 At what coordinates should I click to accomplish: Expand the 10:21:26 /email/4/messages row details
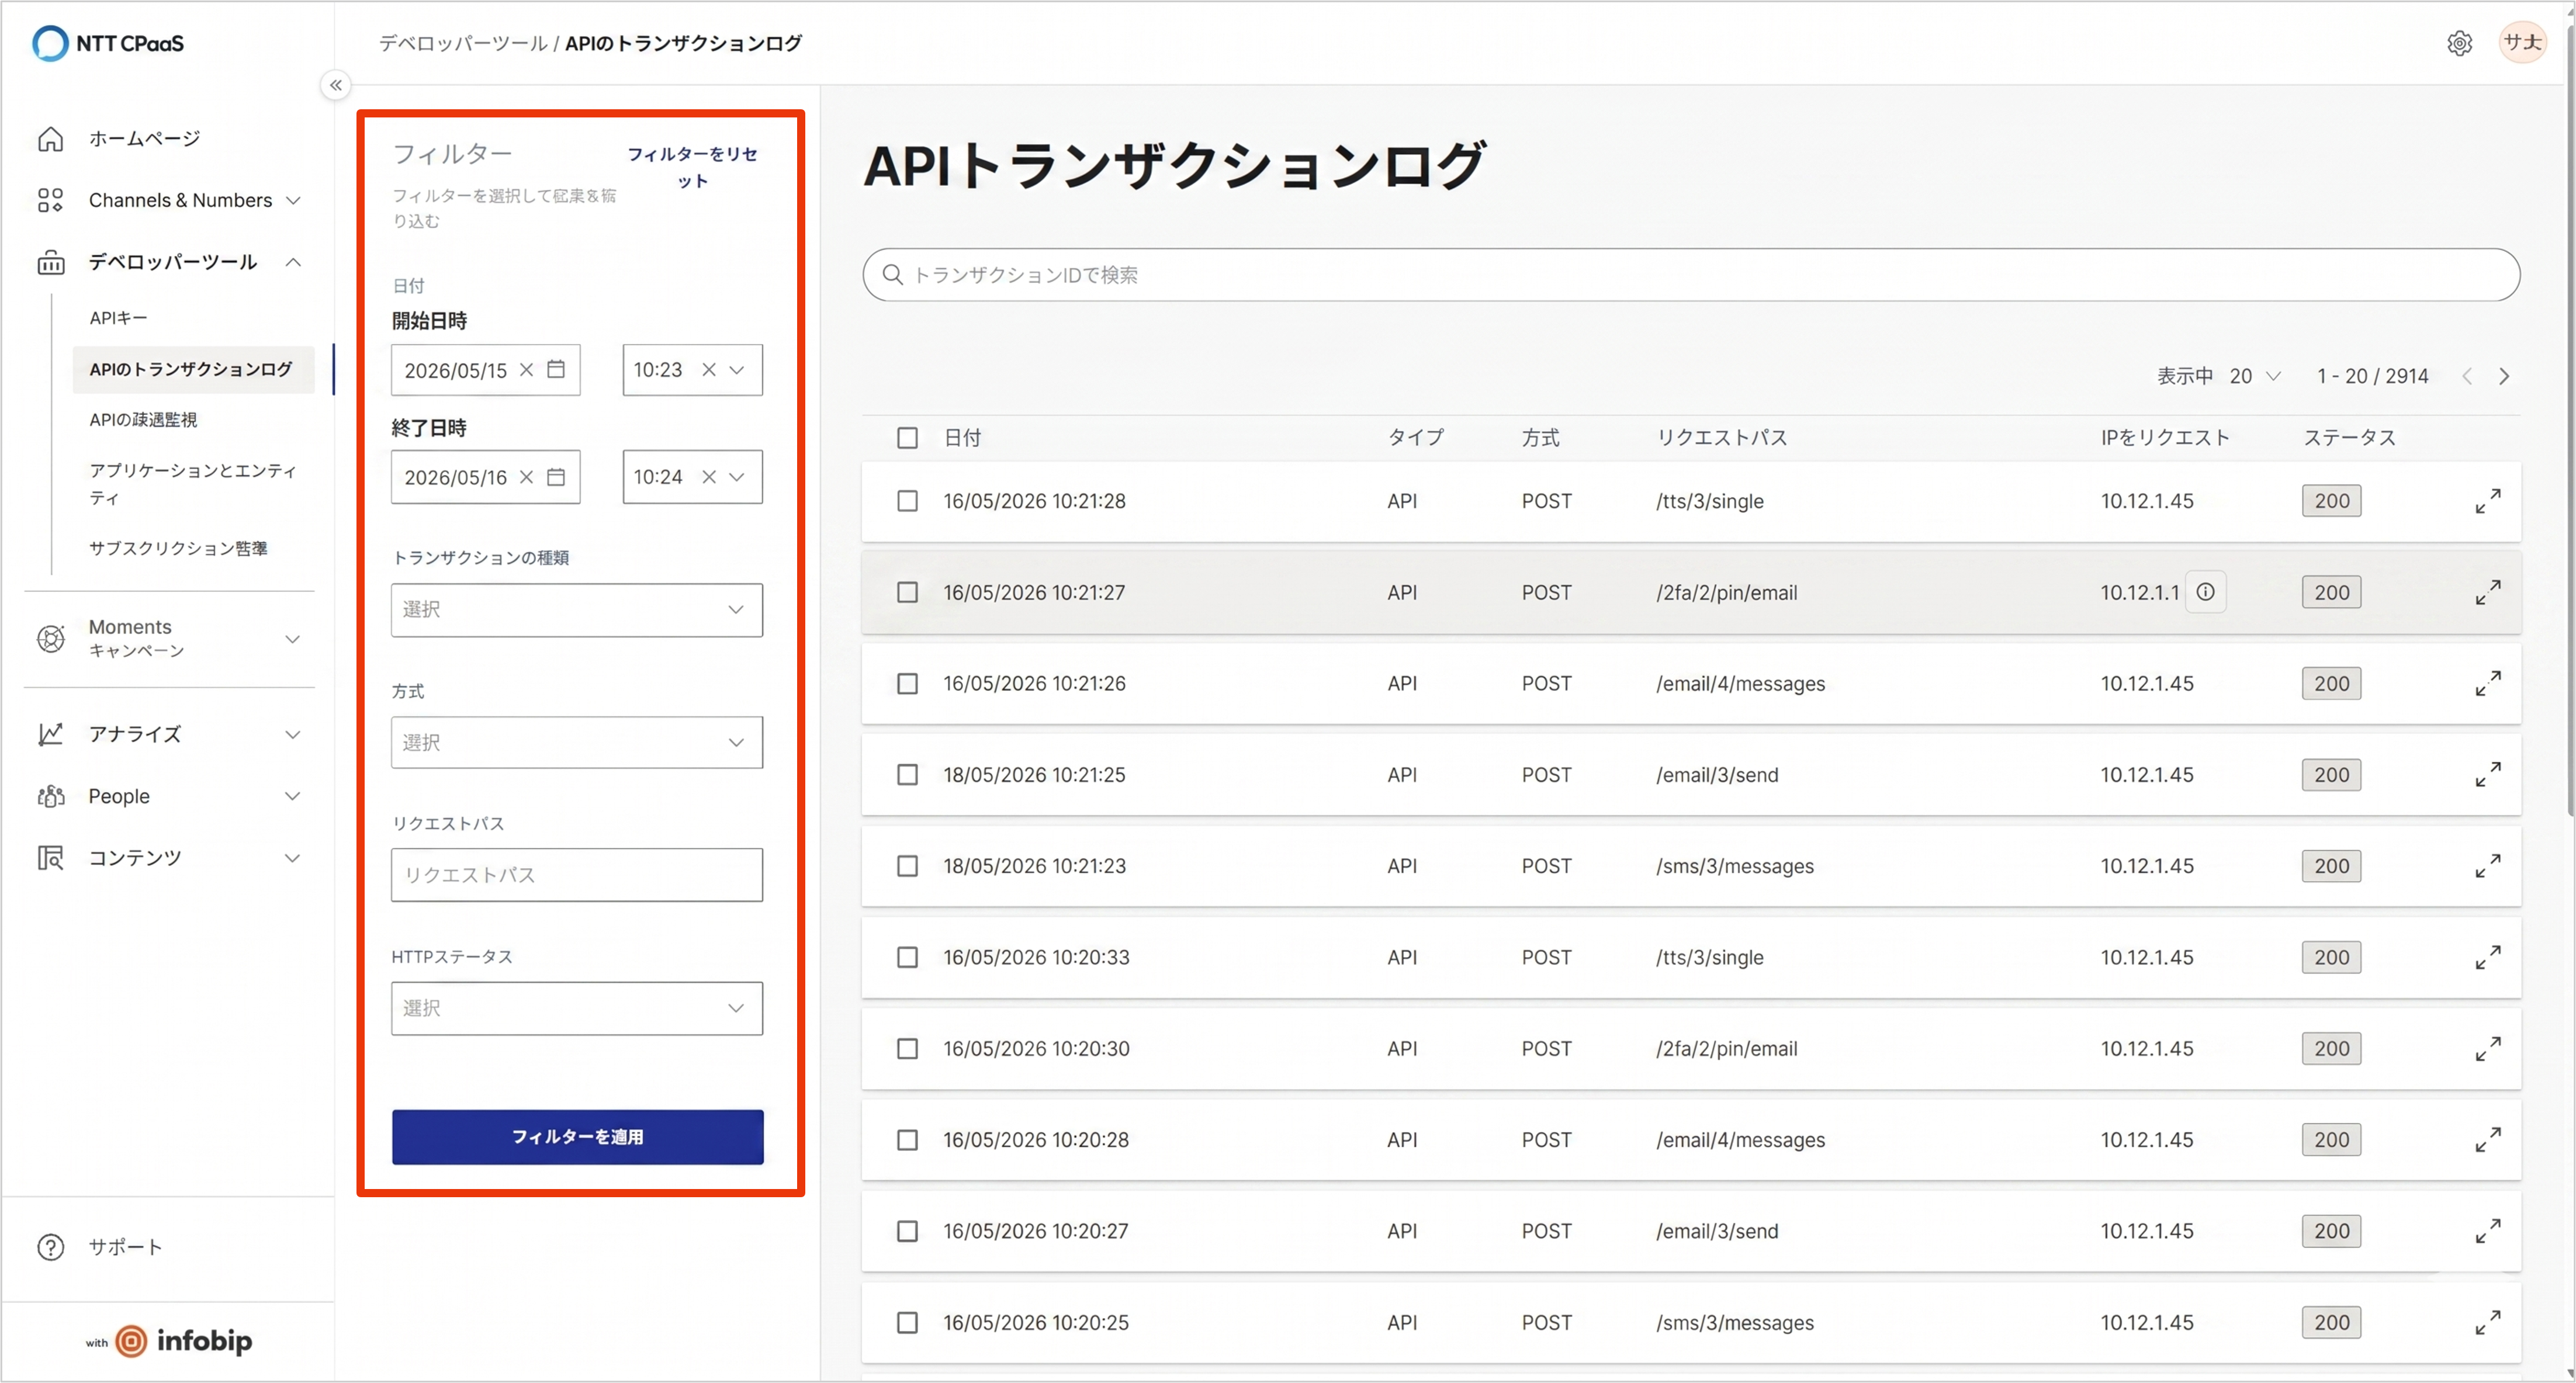[x=2488, y=683]
